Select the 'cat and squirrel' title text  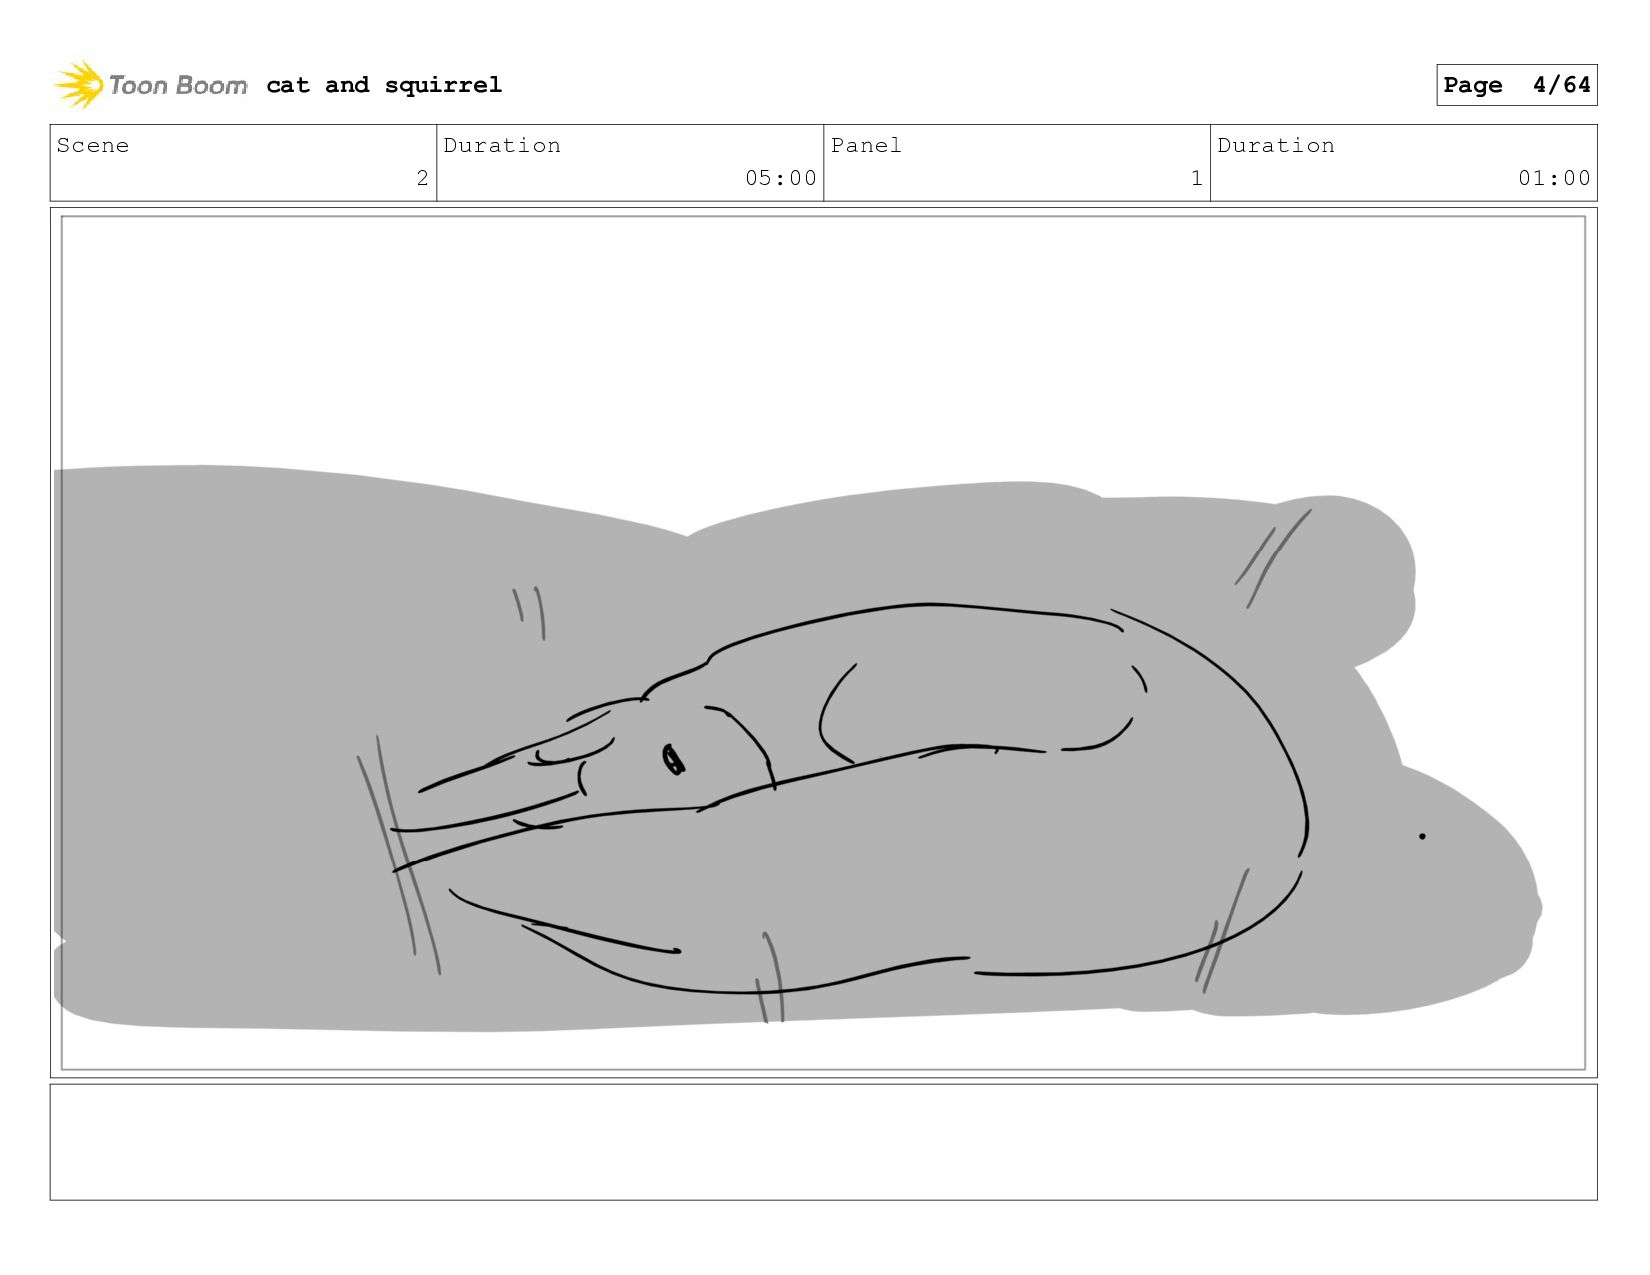384,85
